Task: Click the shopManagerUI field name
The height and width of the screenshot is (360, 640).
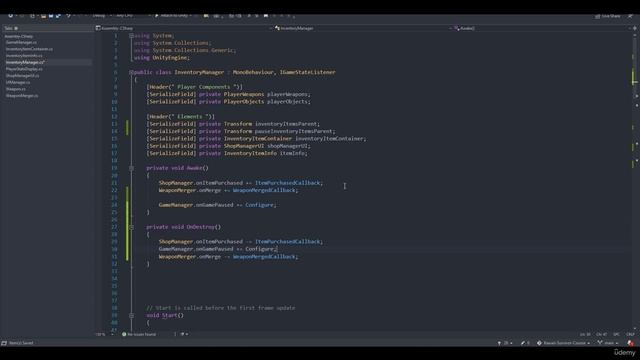Action: tap(287, 146)
